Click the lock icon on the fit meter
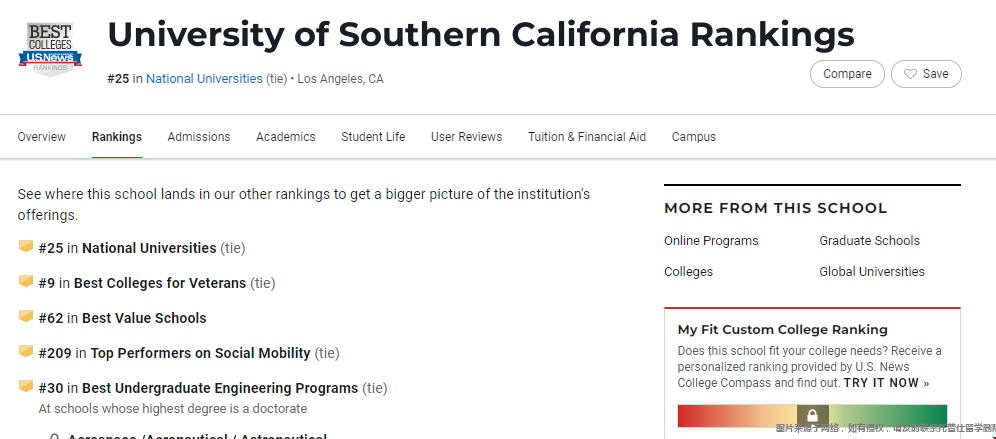The image size is (996, 439). (812, 416)
